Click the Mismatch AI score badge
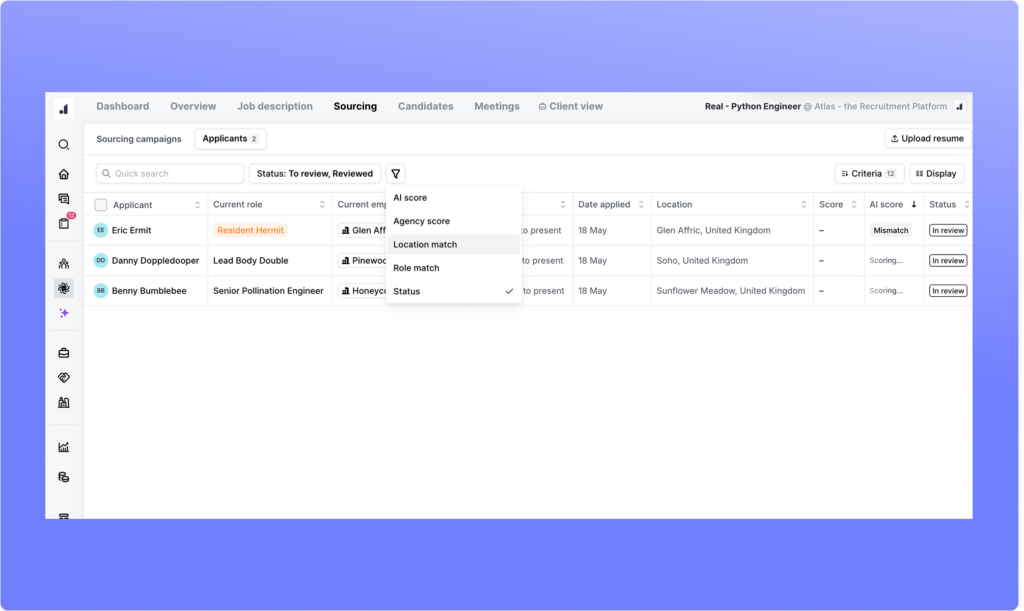Screen dimensions: 1024x611 point(891,230)
